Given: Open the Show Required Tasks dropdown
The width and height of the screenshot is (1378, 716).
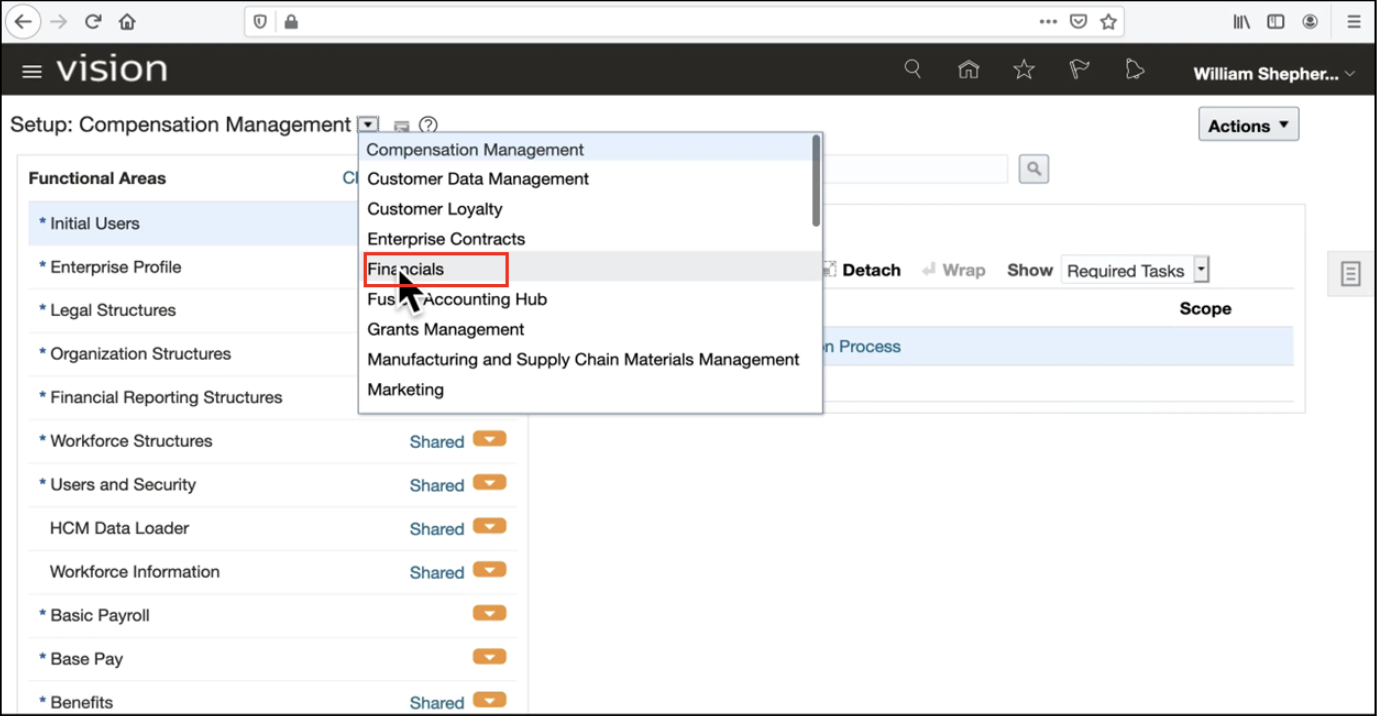Looking at the screenshot, I should click(x=1201, y=270).
